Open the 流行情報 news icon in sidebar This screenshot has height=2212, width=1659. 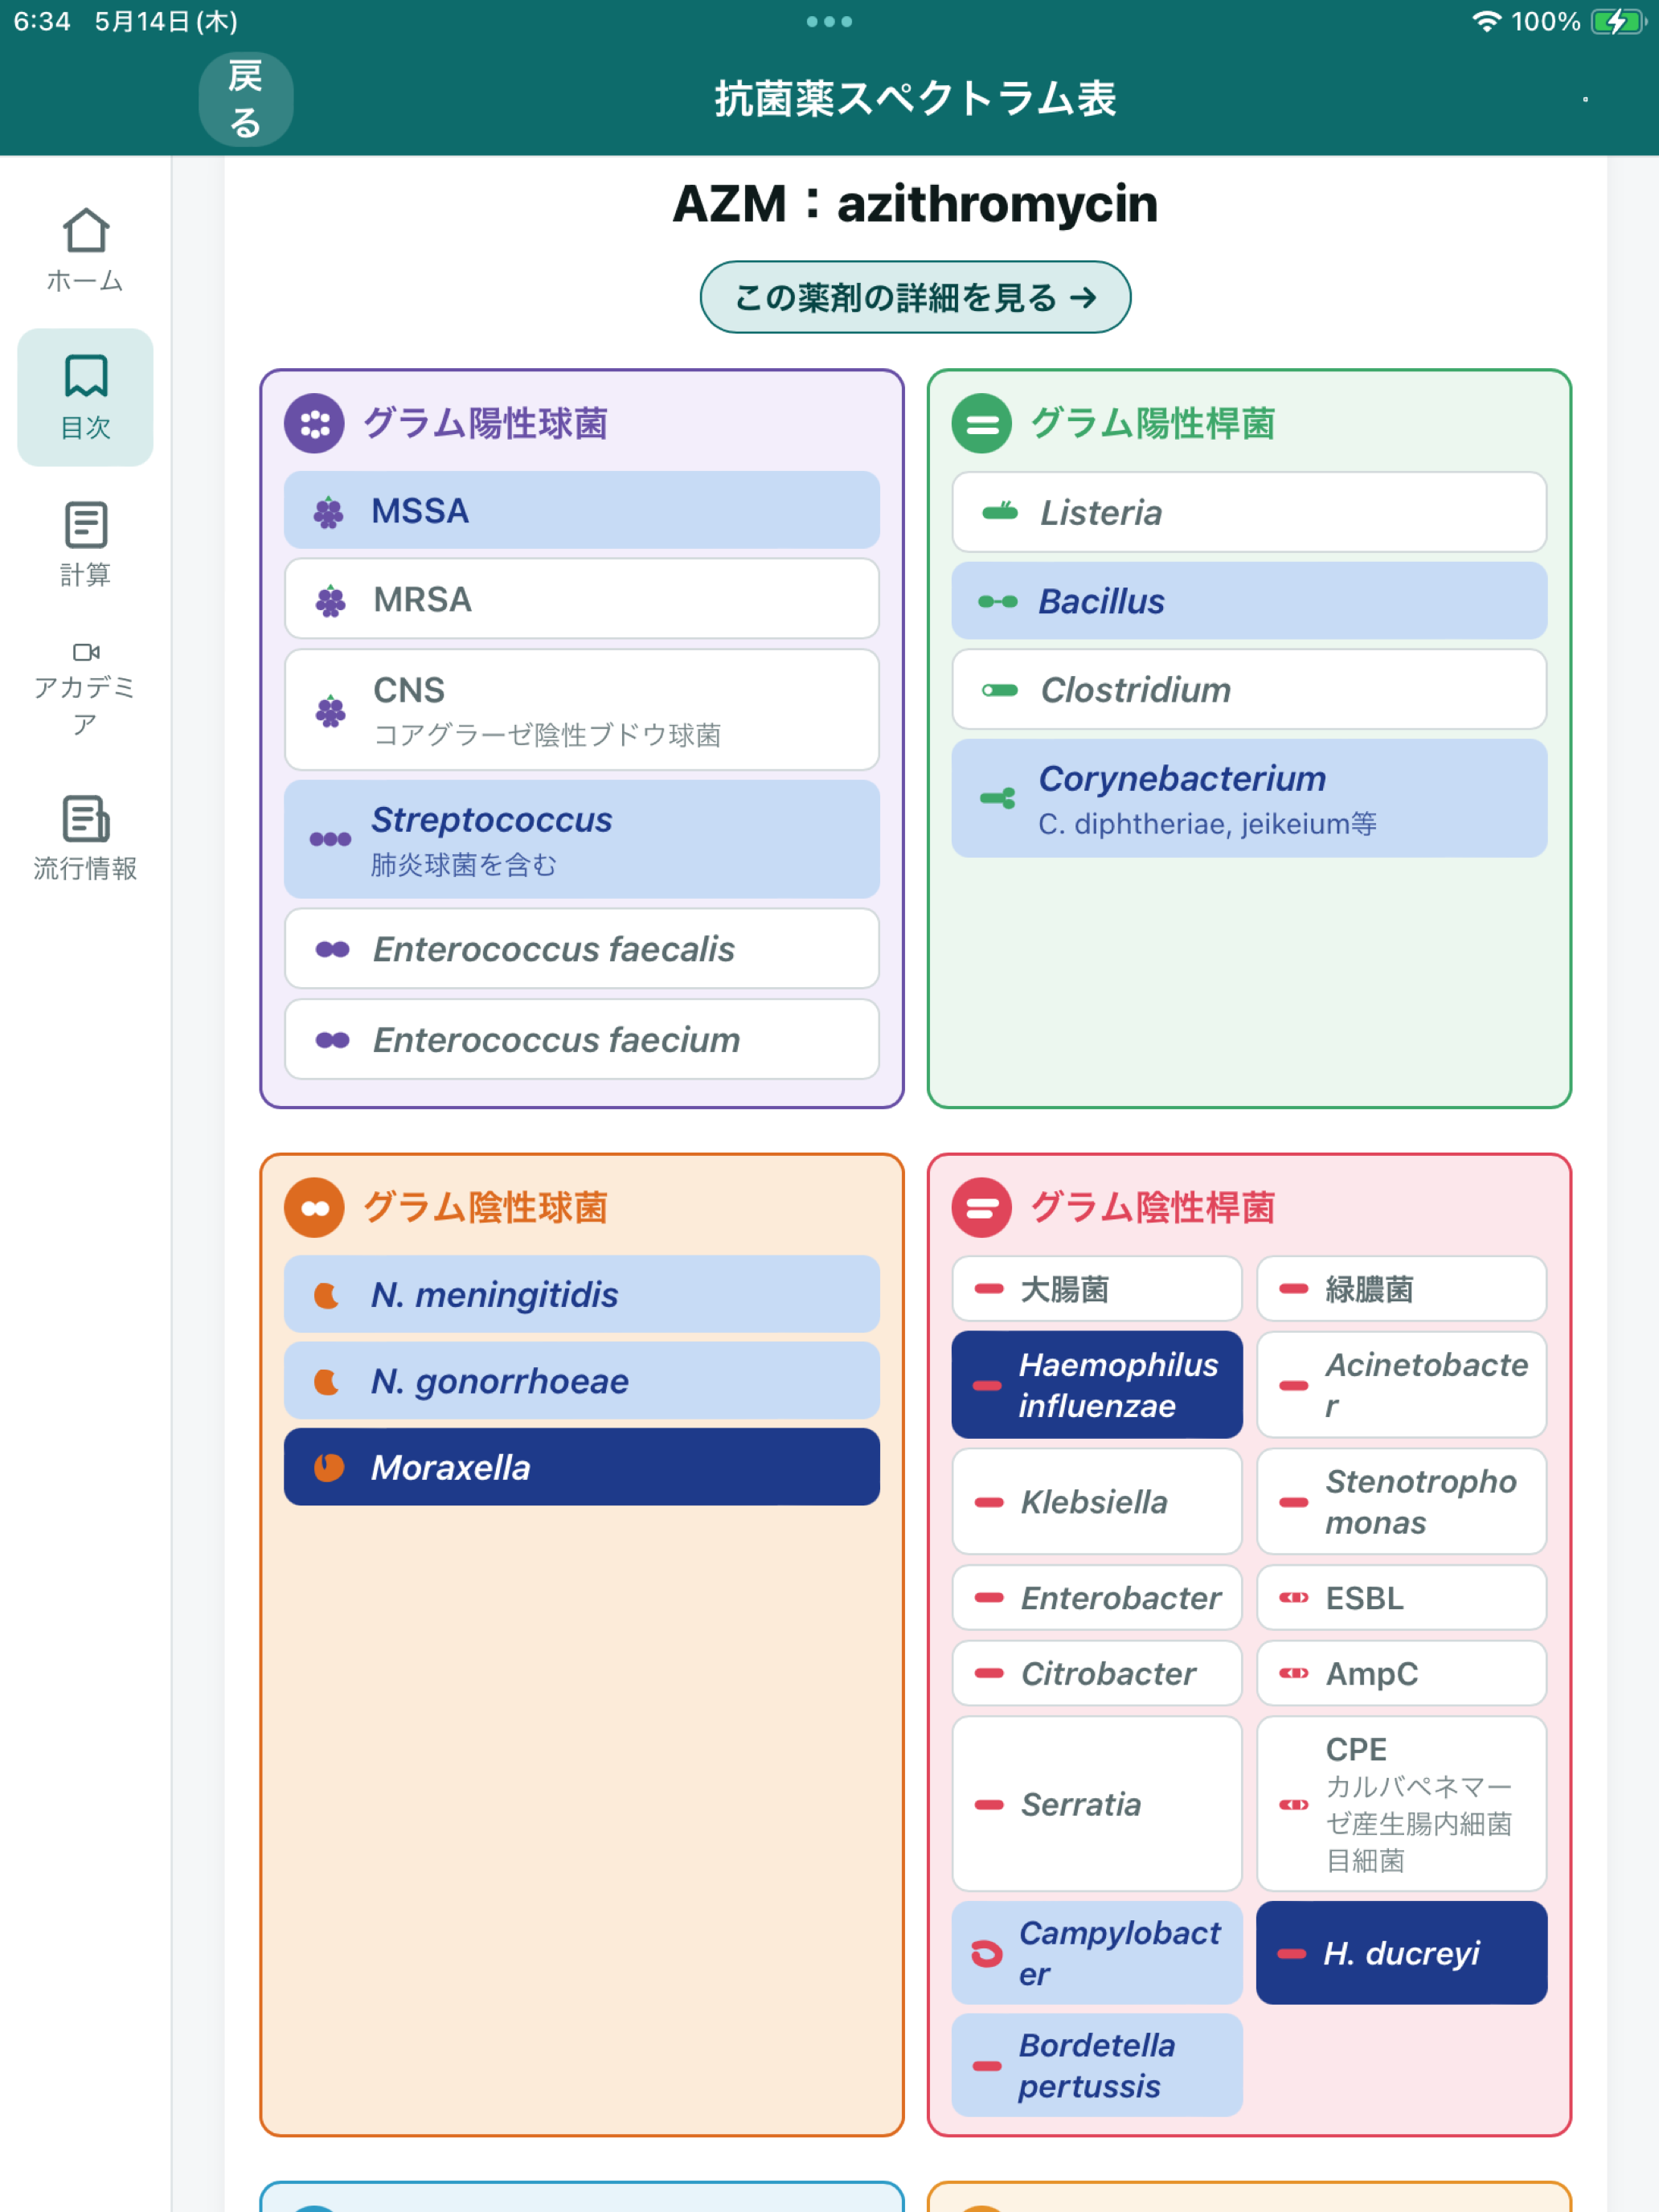(x=85, y=819)
